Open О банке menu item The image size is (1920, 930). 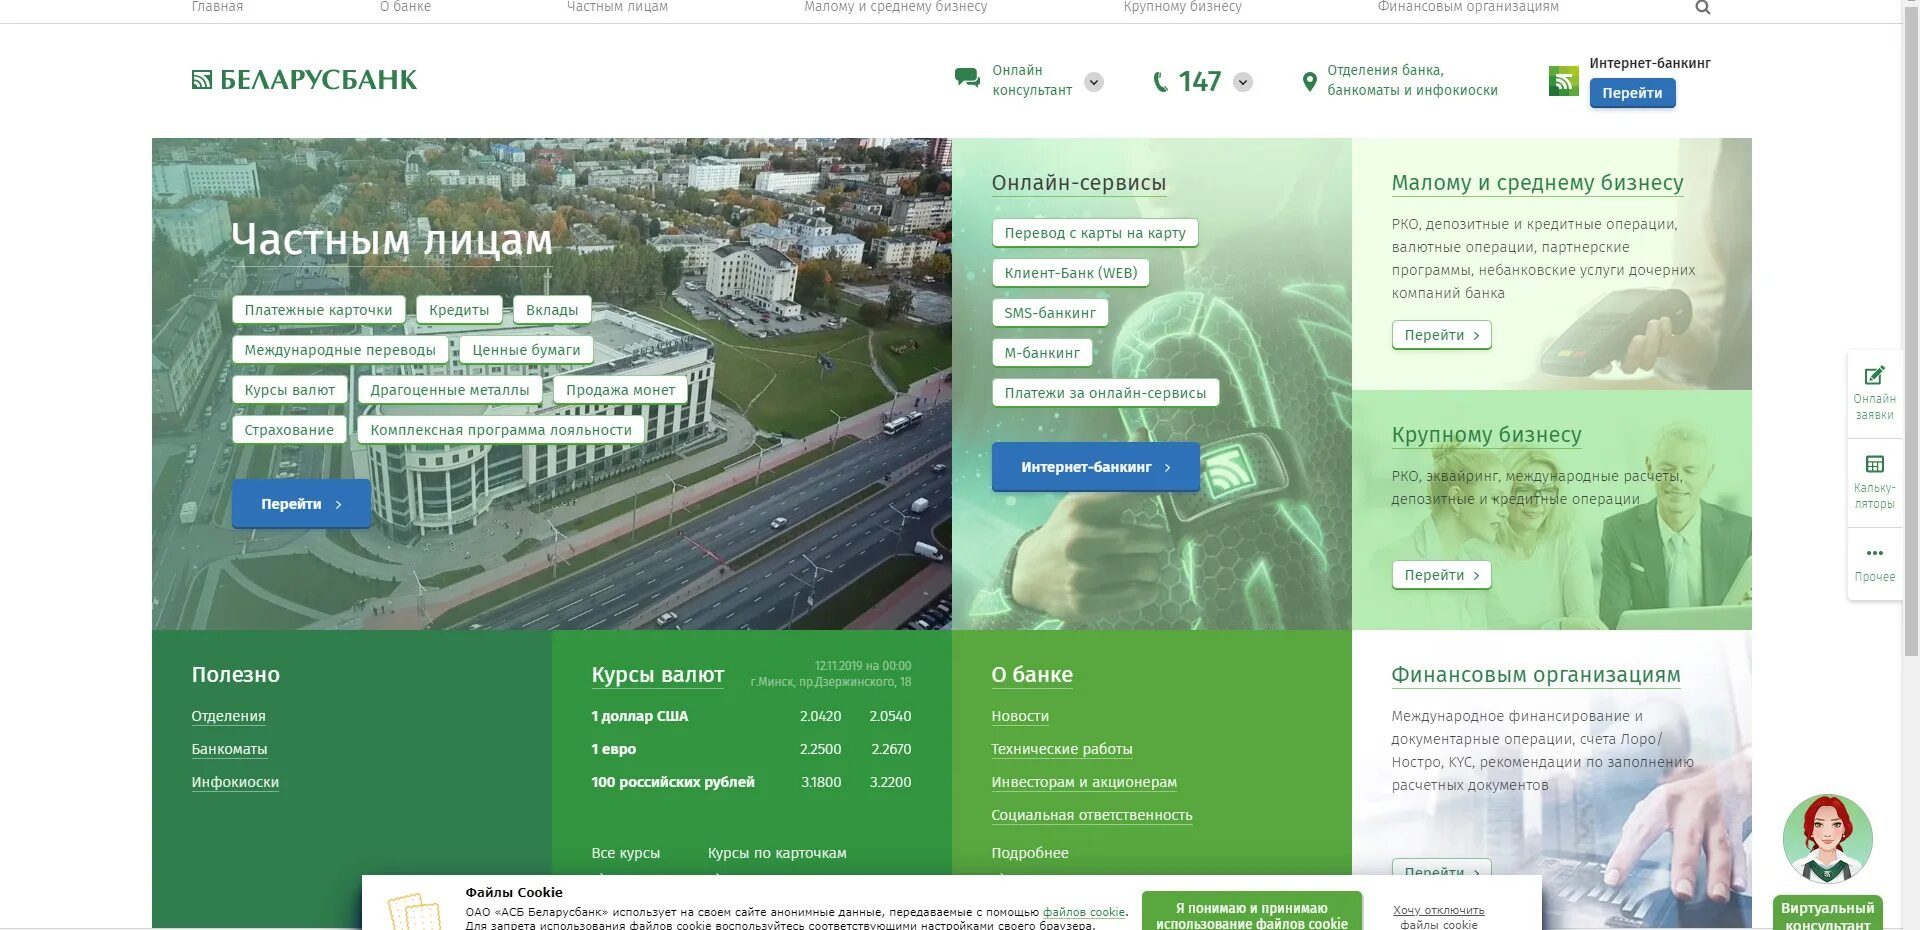(x=405, y=7)
